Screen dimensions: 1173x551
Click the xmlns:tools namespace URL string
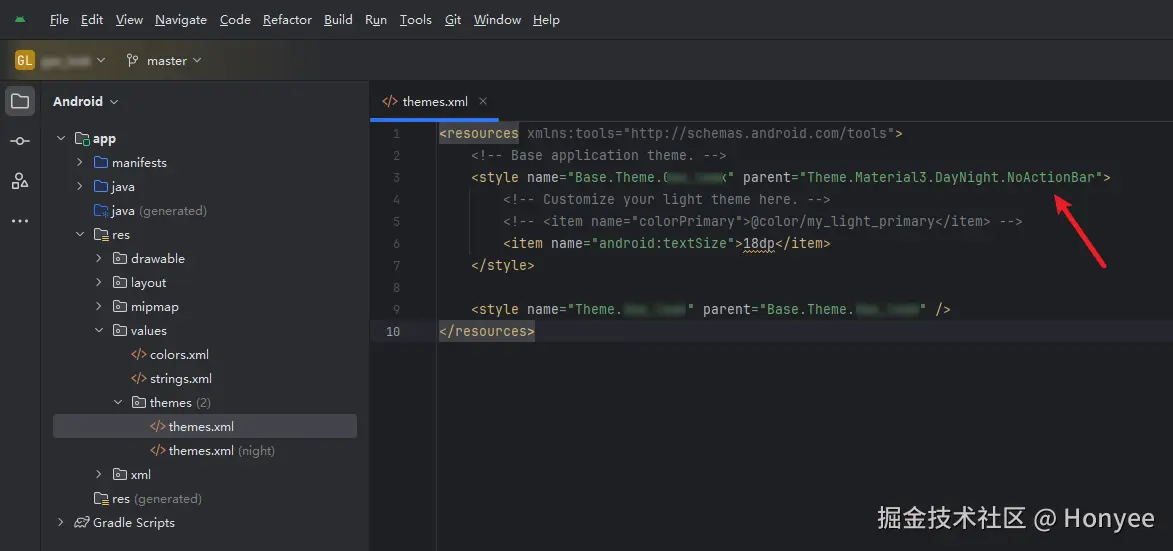click(x=759, y=134)
